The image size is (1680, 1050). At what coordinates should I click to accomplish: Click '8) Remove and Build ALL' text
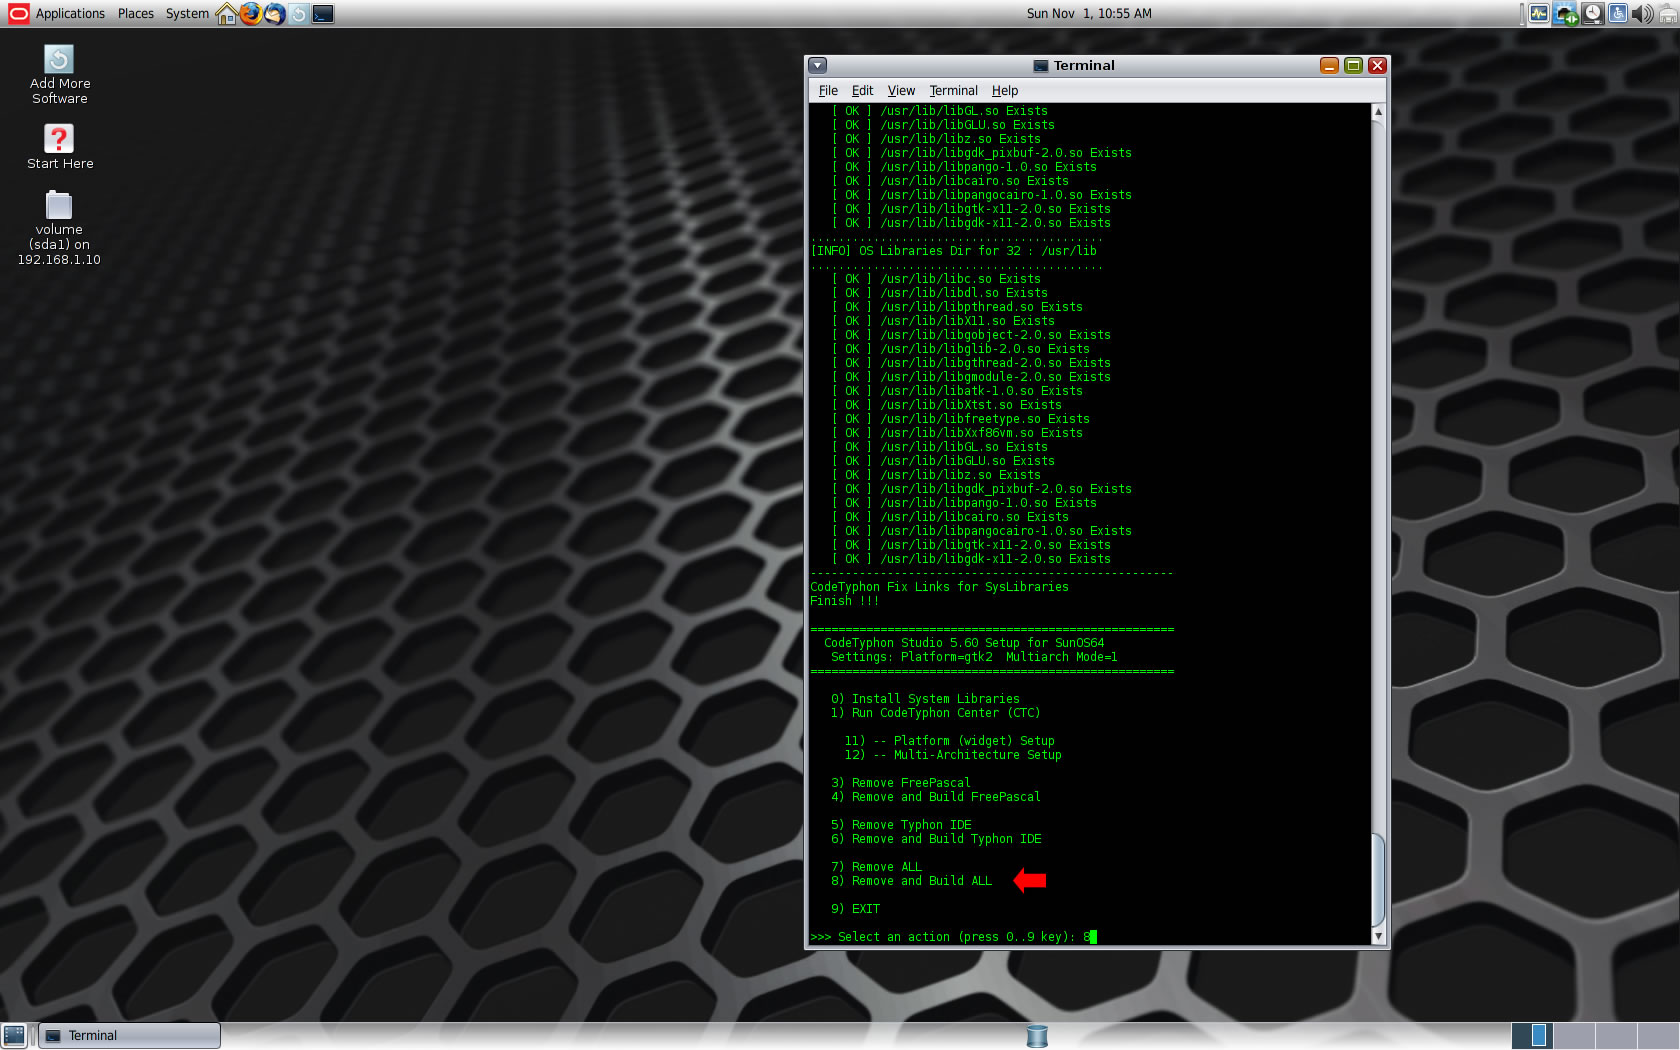(911, 881)
